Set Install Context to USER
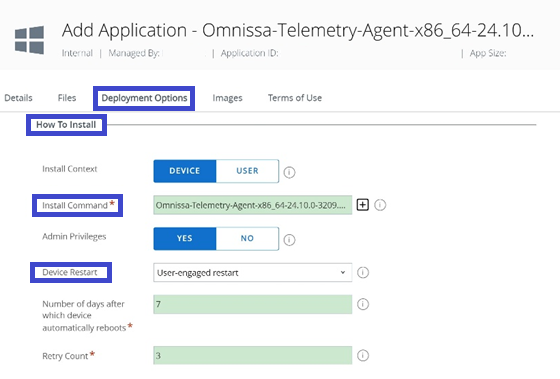This screenshot has height=379, width=560. 247,171
